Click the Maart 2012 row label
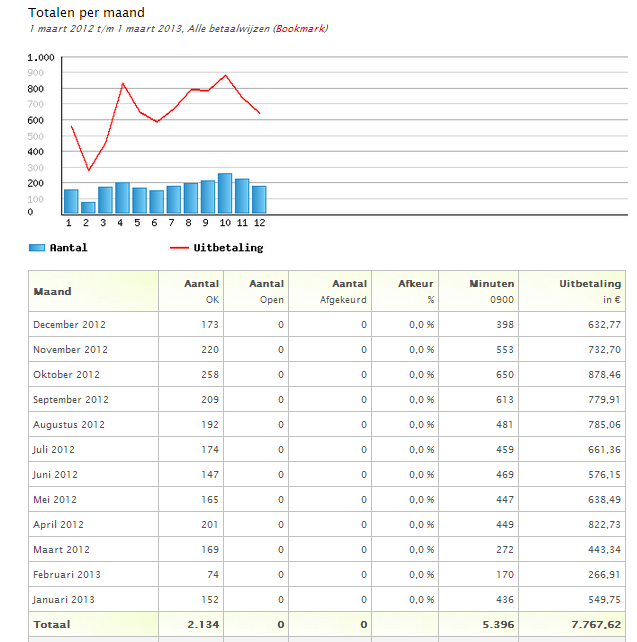 pos(61,549)
